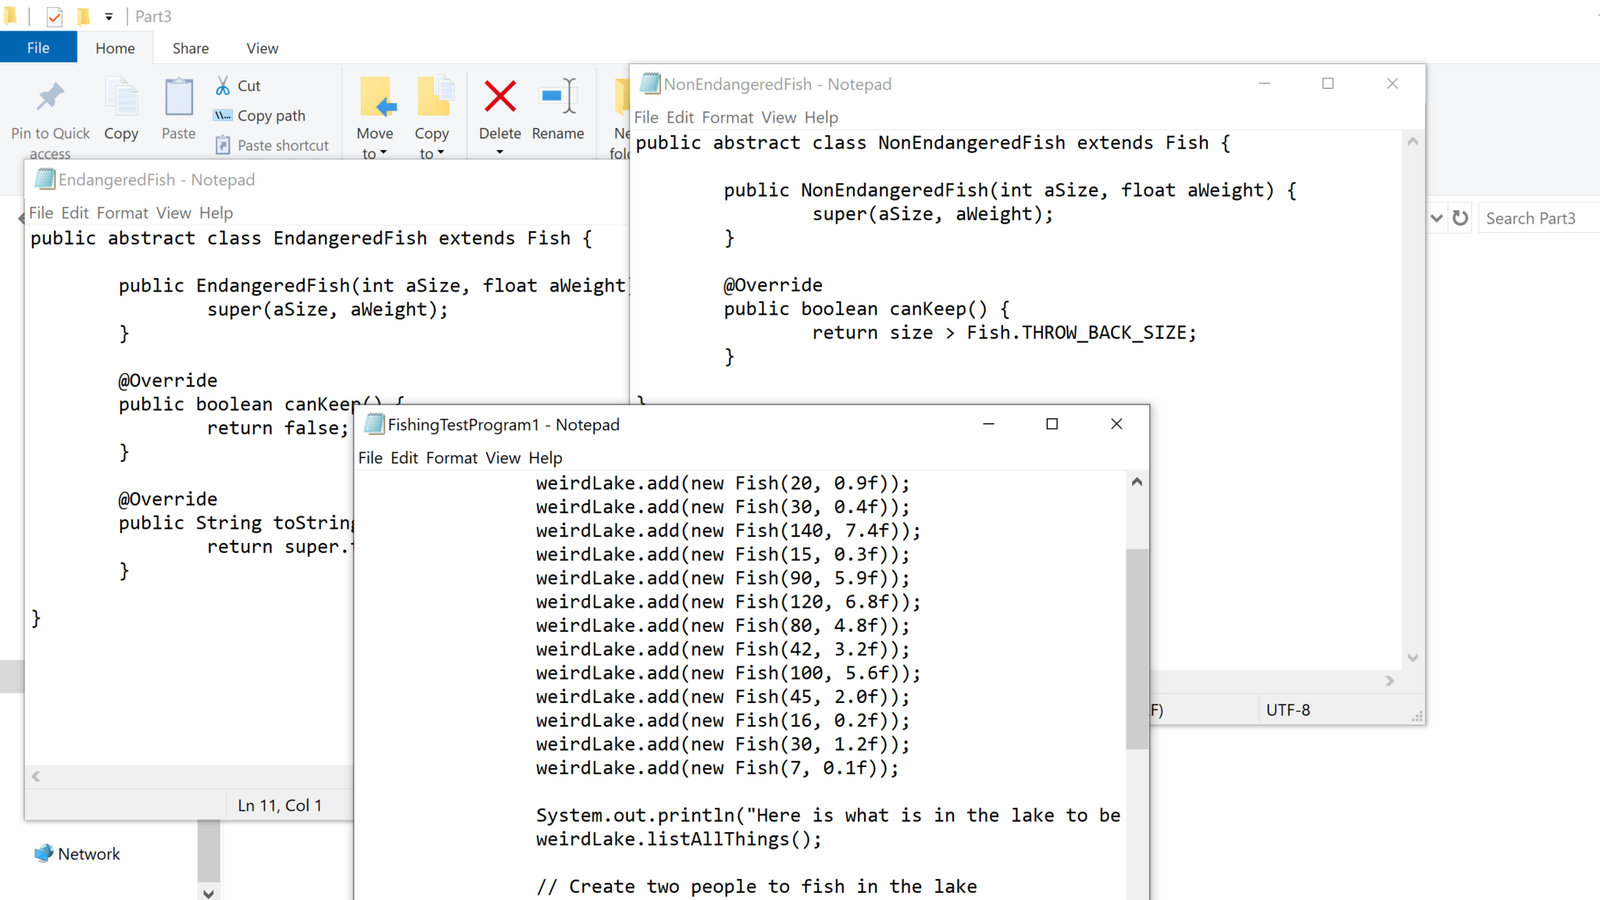This screenshot has width=1600, height=900.
Task: Click the Paste clipboard icon
Action: point(178,98)
